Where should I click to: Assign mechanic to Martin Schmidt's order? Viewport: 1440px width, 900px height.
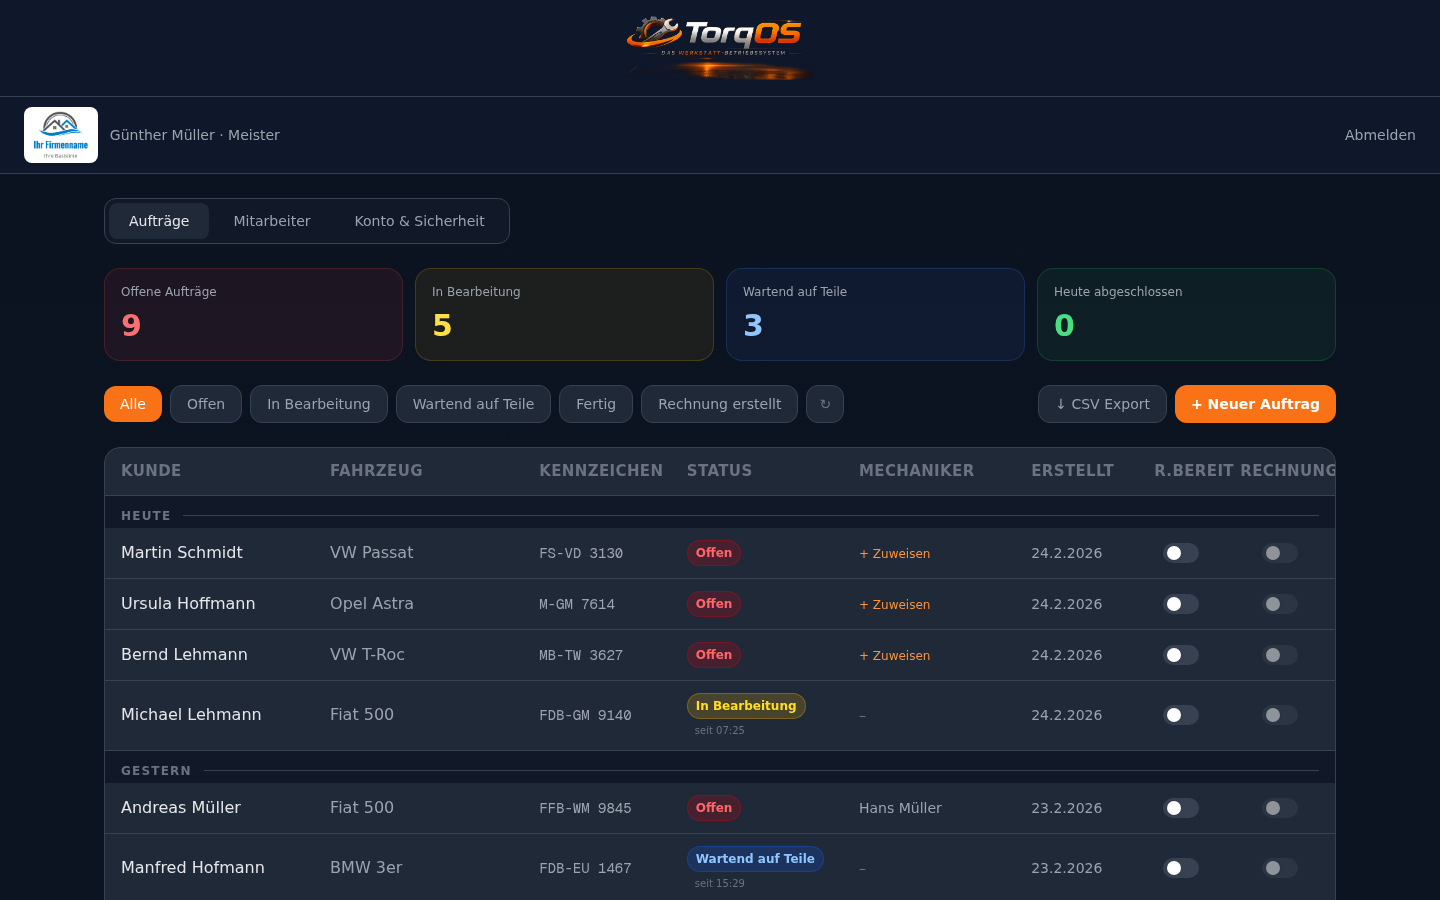895,553
